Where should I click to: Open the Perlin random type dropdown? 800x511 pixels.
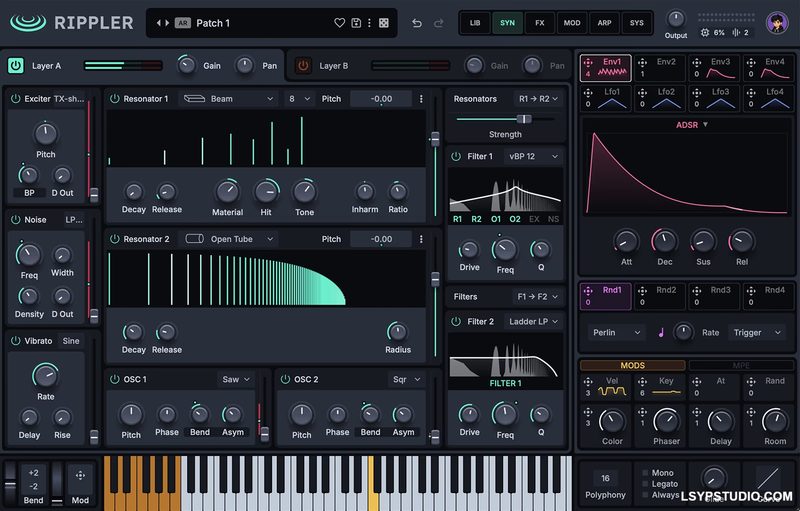pyautogui.click(x=616, y=333)
